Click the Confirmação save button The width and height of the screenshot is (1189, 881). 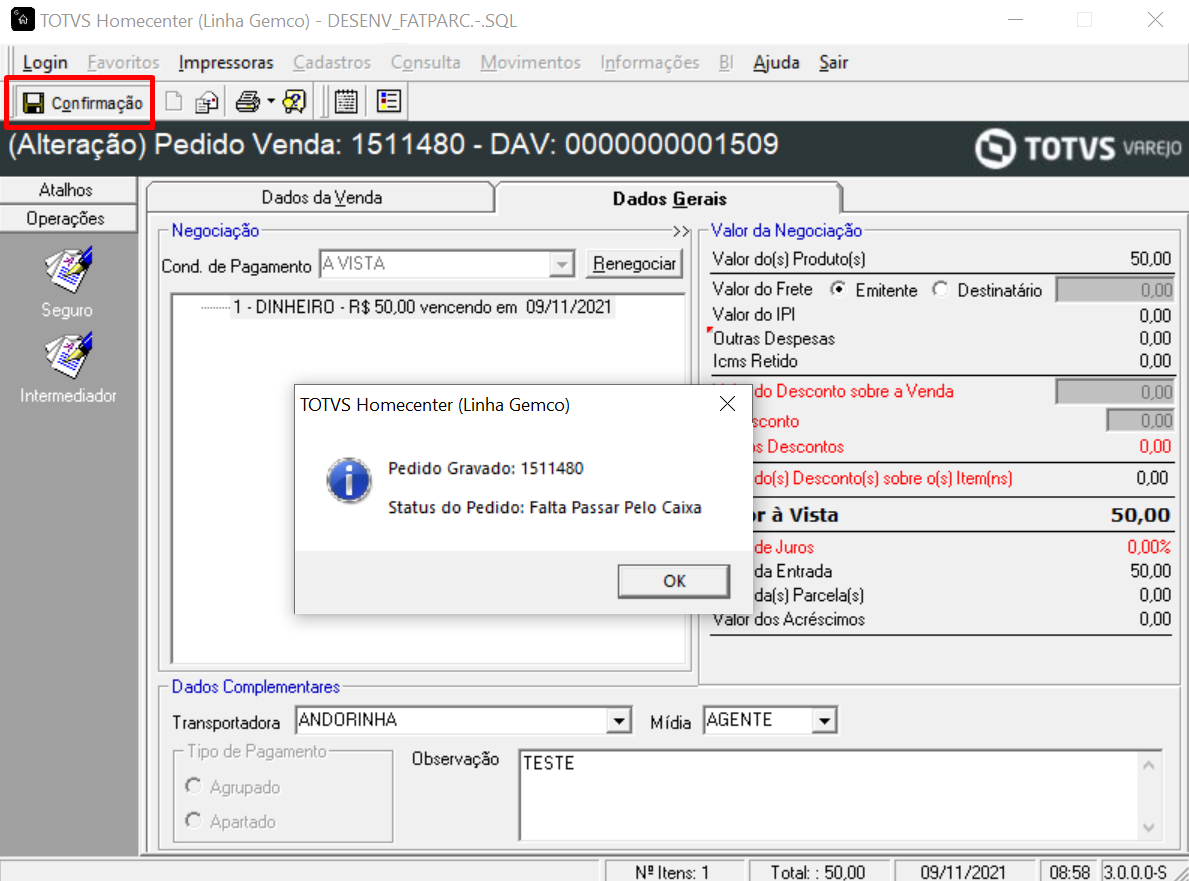click(81, 102)
